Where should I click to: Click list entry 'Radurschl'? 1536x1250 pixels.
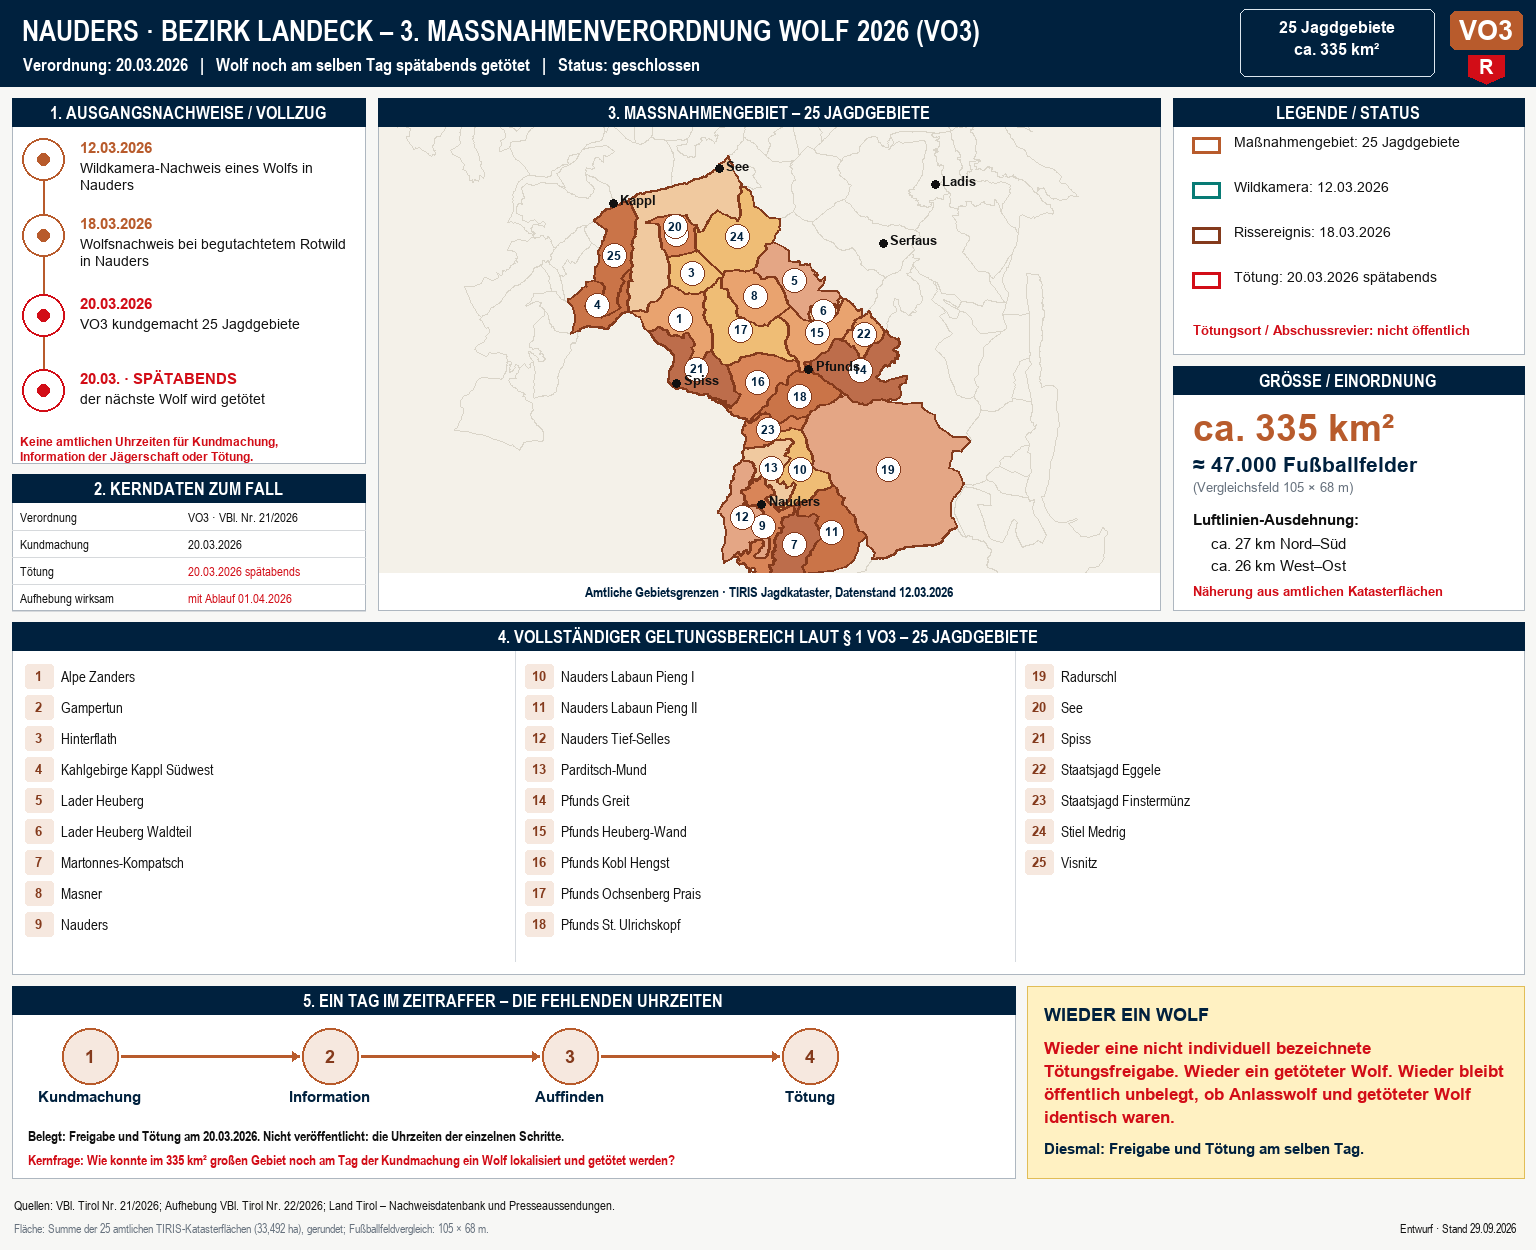click(x=1089, y=677)
